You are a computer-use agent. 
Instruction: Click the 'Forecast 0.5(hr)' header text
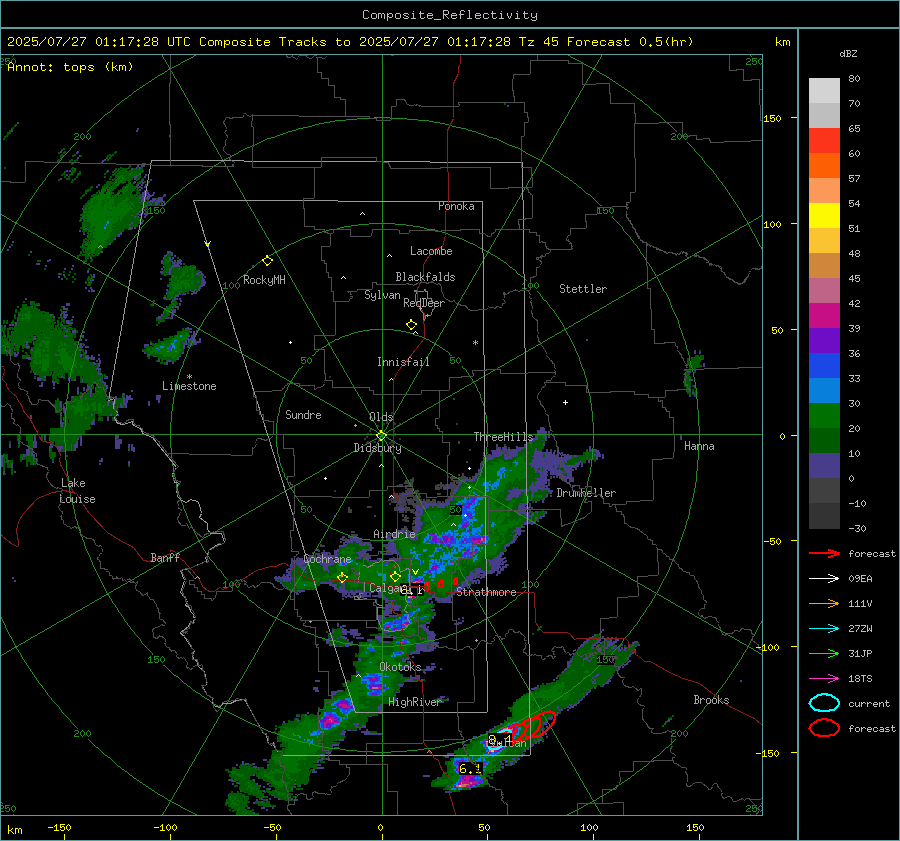[630, 42]
